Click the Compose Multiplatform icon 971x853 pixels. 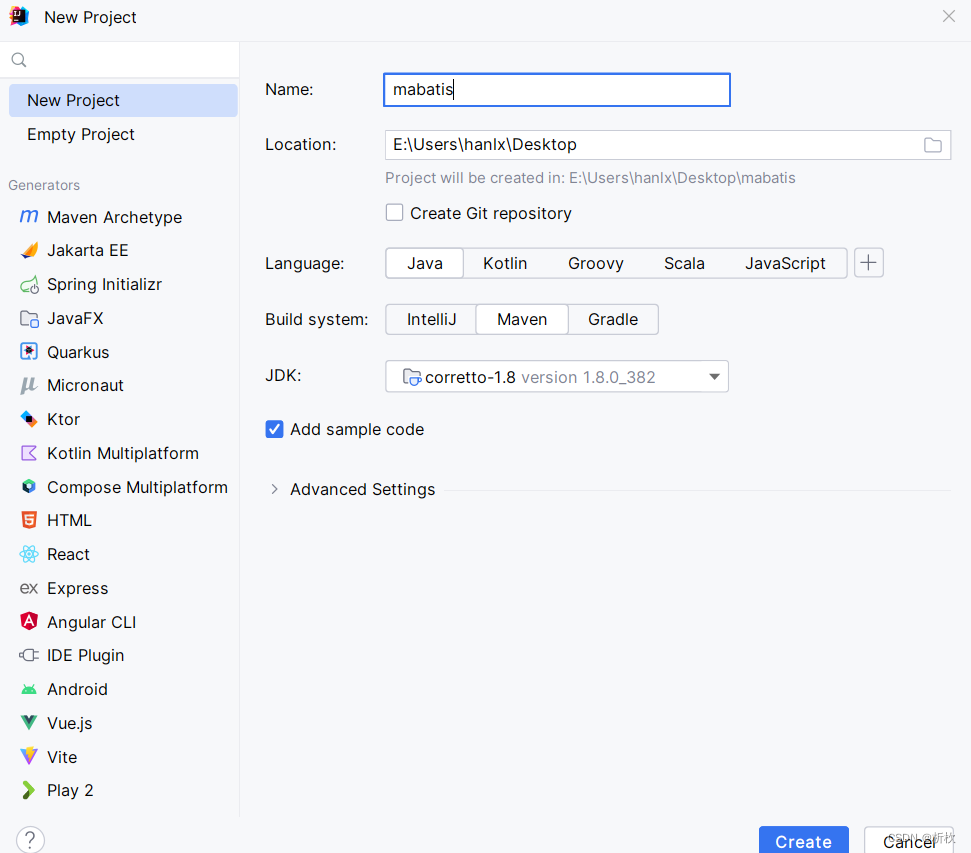click(29, 487)
